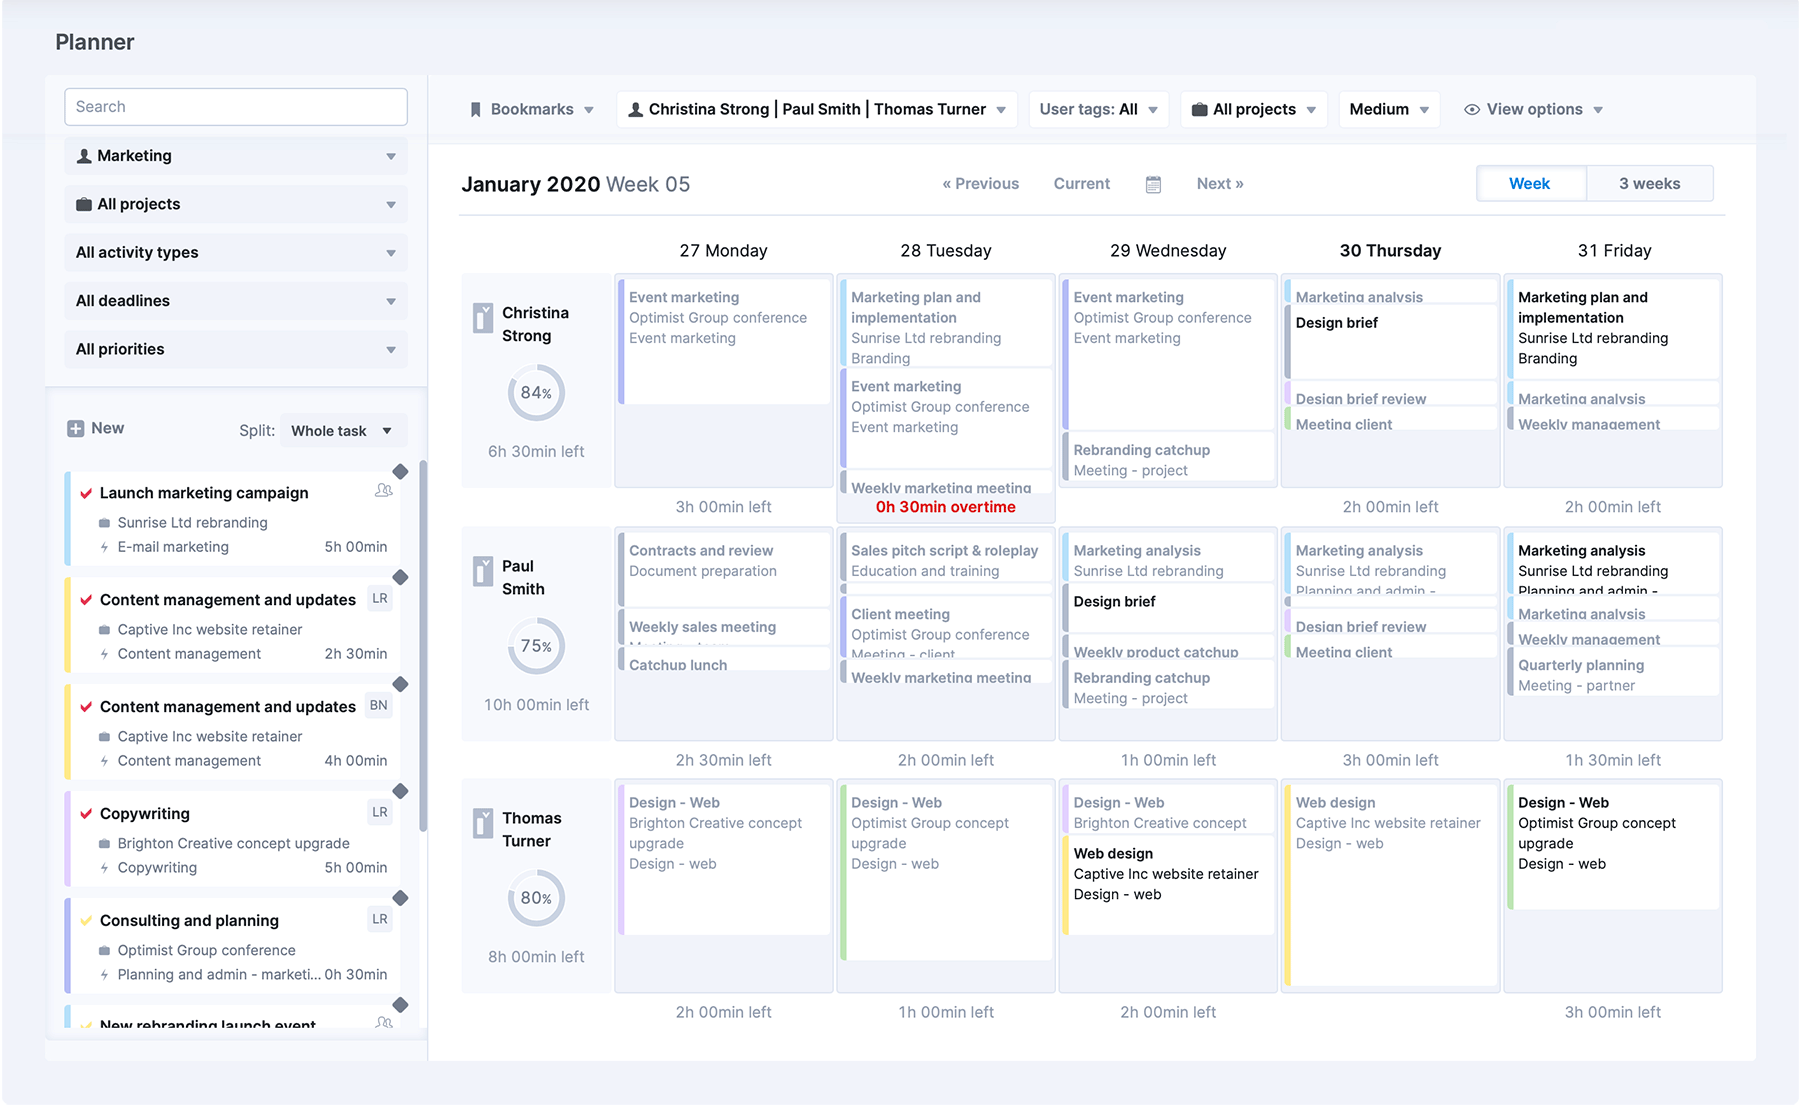Viewport: 1800px width, 1108px height.
Task: Open the Medium density dropdown
Action: pyautogui.click(x=1389, y=110)
